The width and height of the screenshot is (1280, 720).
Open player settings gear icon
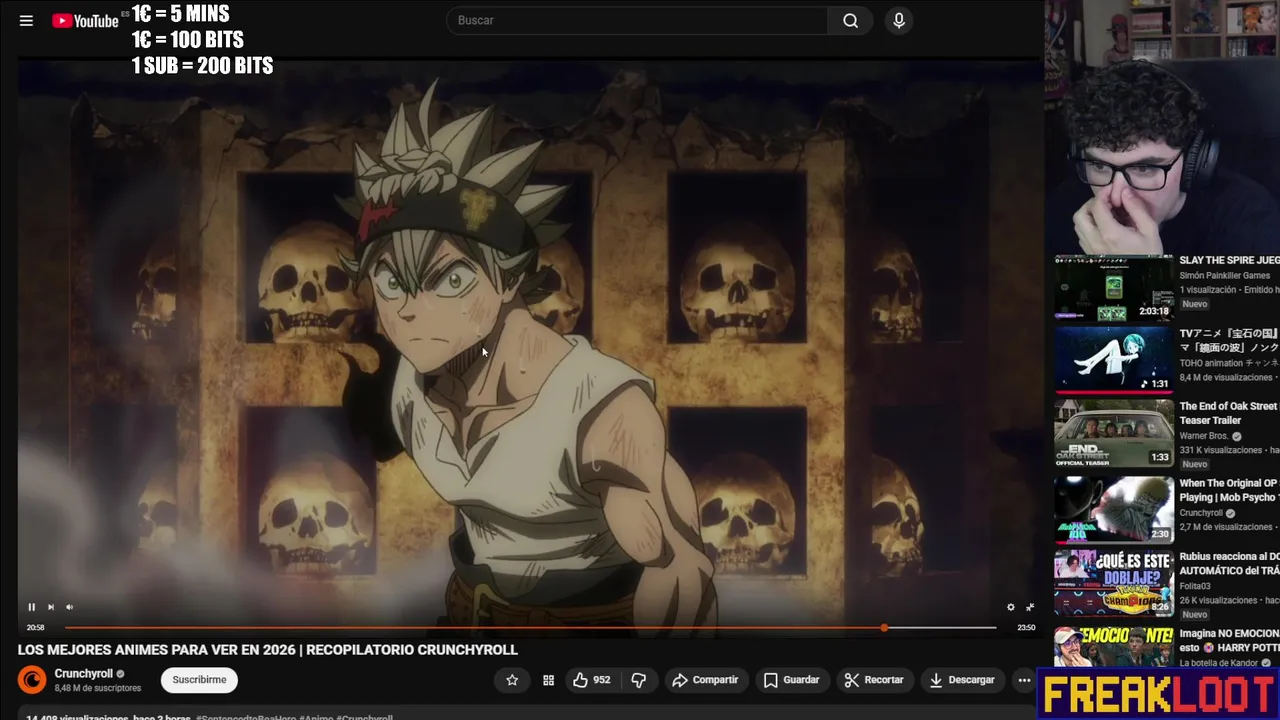[1011, 607]
